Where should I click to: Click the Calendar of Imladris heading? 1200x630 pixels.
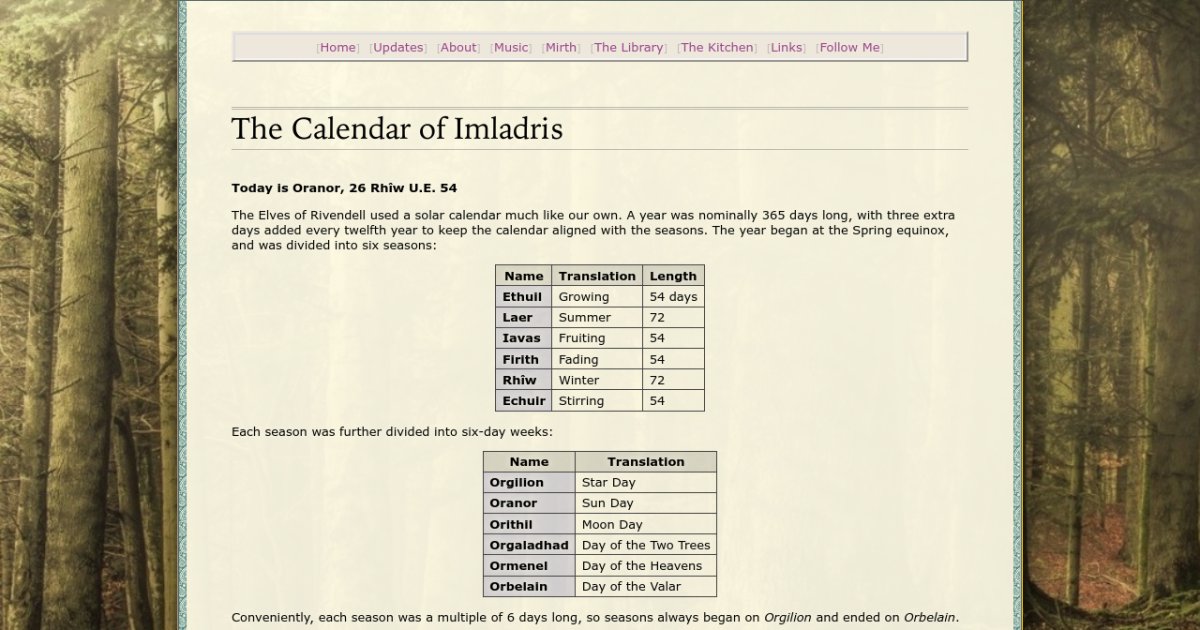[397, 129]
